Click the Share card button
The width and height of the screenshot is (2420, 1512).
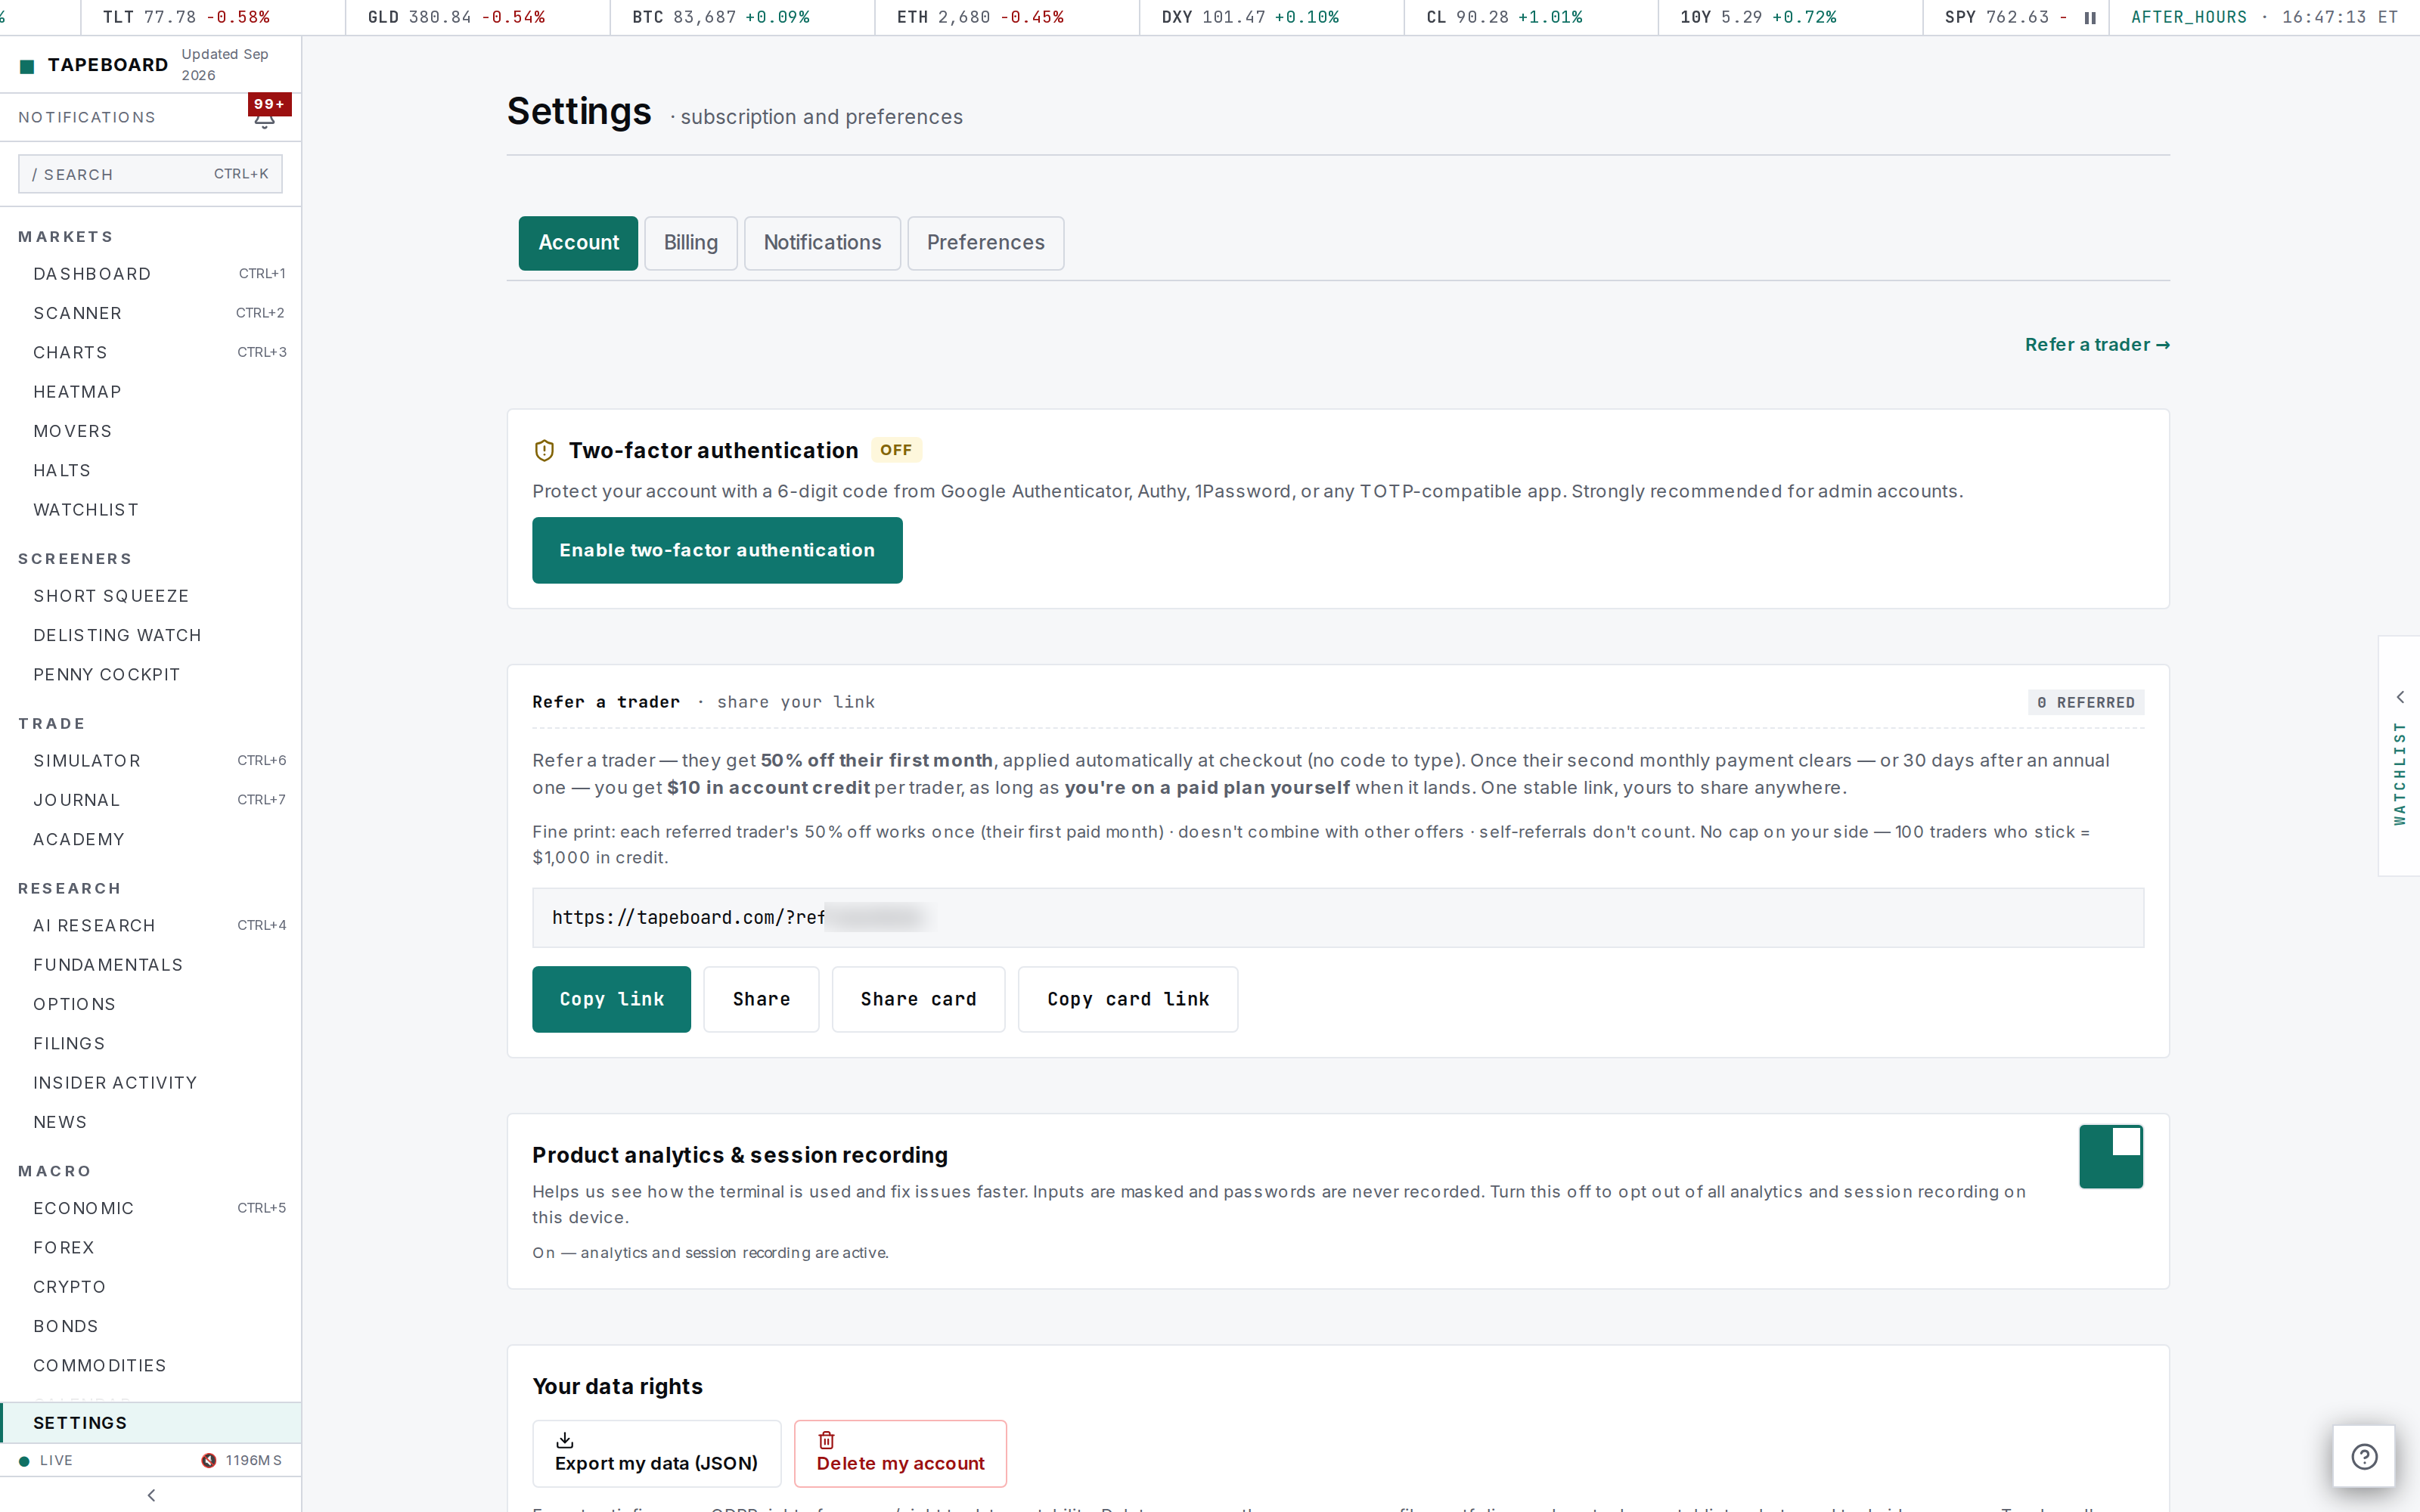pos(918,999)
